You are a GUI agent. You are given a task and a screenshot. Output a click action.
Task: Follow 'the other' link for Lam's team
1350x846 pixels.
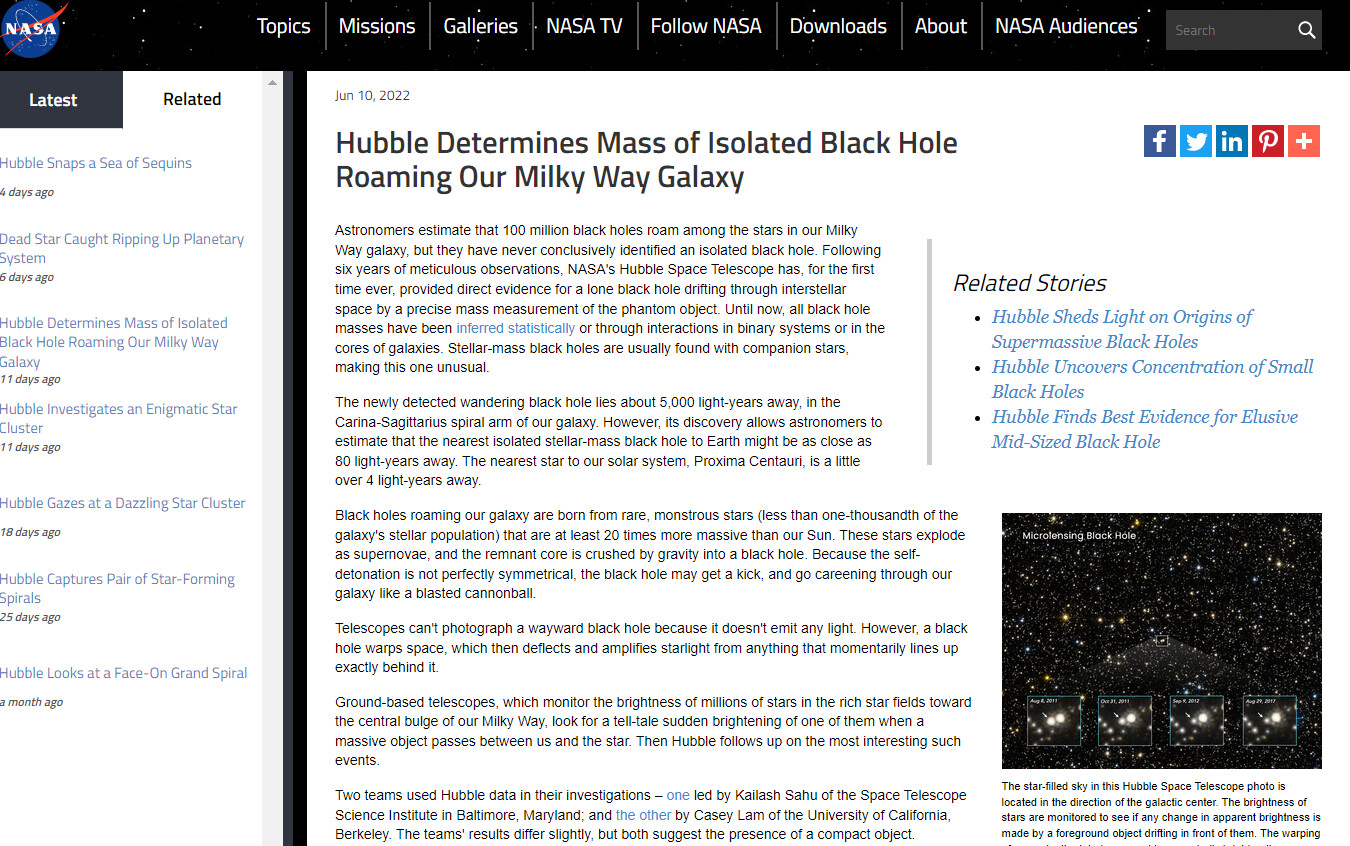[643, 815]
